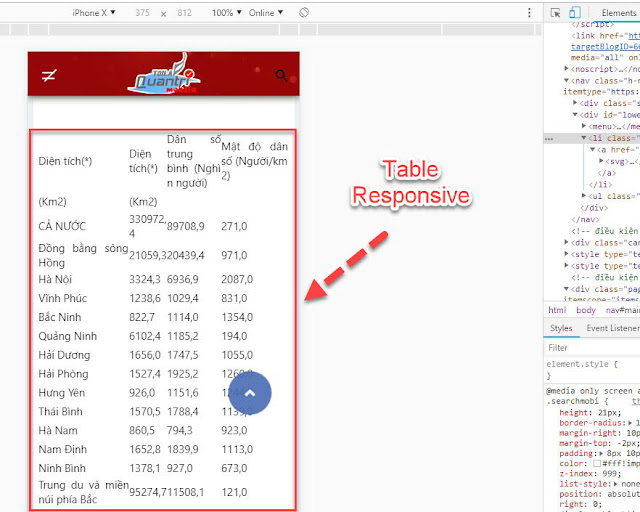Screen dimensions: 640x512
Task: Click the Quantri mobile logo
Action: (x=164, y=74)
